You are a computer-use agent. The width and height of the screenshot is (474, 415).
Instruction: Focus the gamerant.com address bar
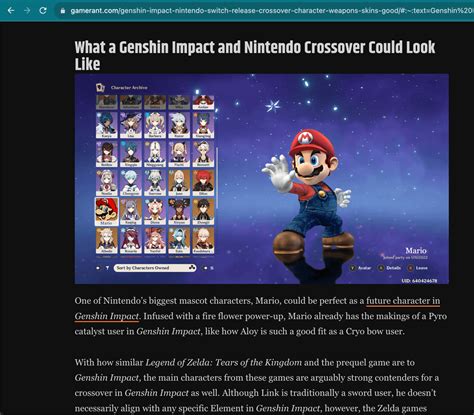pos(267,11)
